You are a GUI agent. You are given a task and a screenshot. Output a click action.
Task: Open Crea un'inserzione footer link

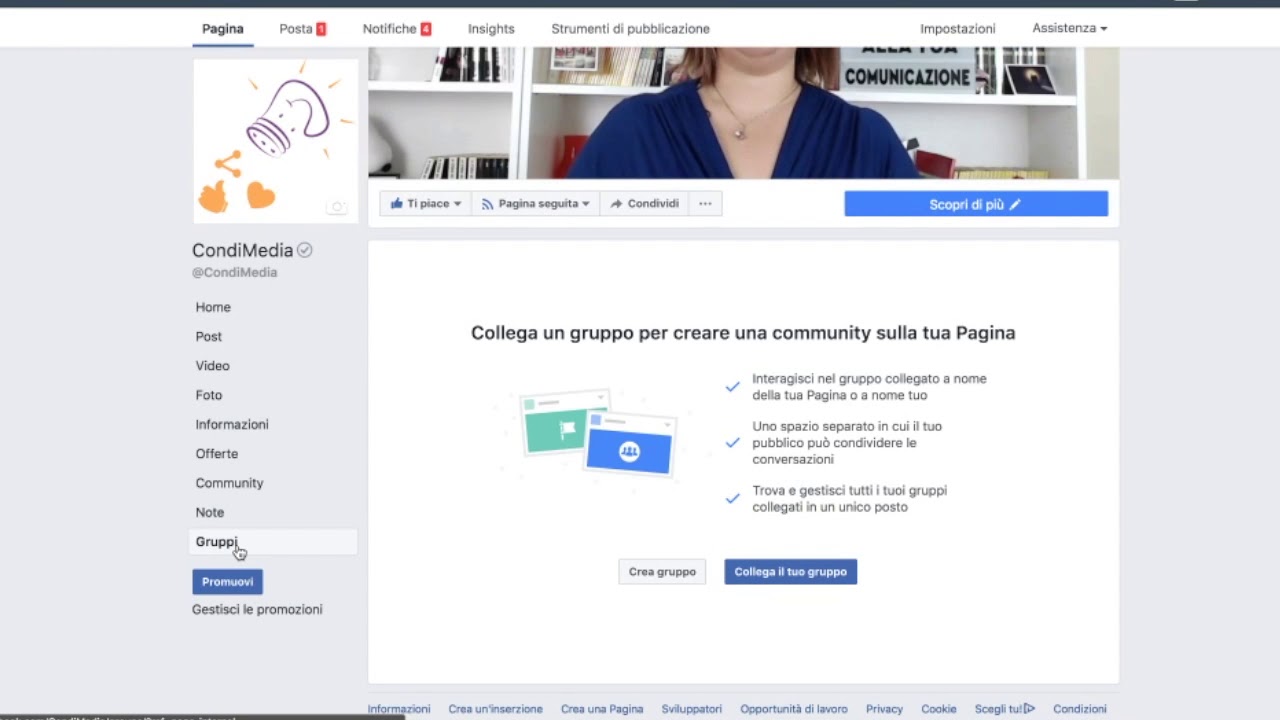click(495, 709)
